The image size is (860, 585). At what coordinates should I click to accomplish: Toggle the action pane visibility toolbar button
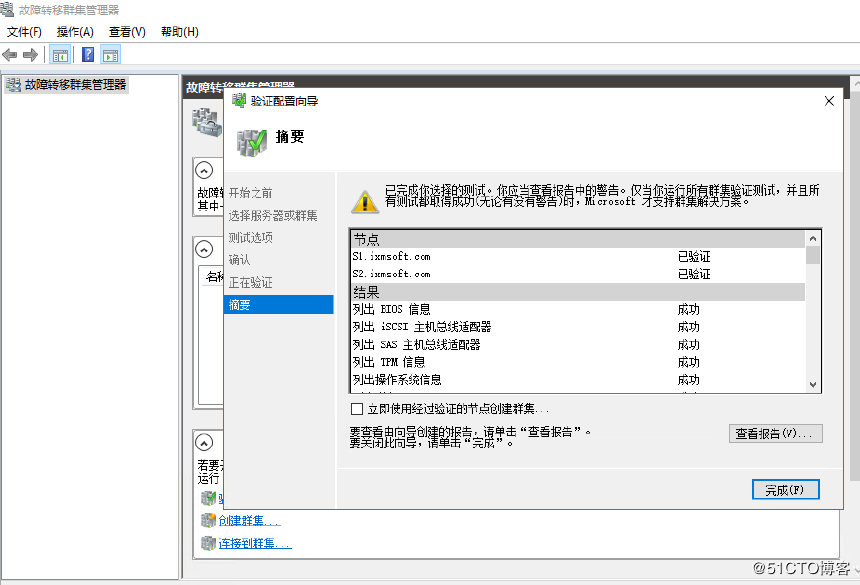pos(110,54)
